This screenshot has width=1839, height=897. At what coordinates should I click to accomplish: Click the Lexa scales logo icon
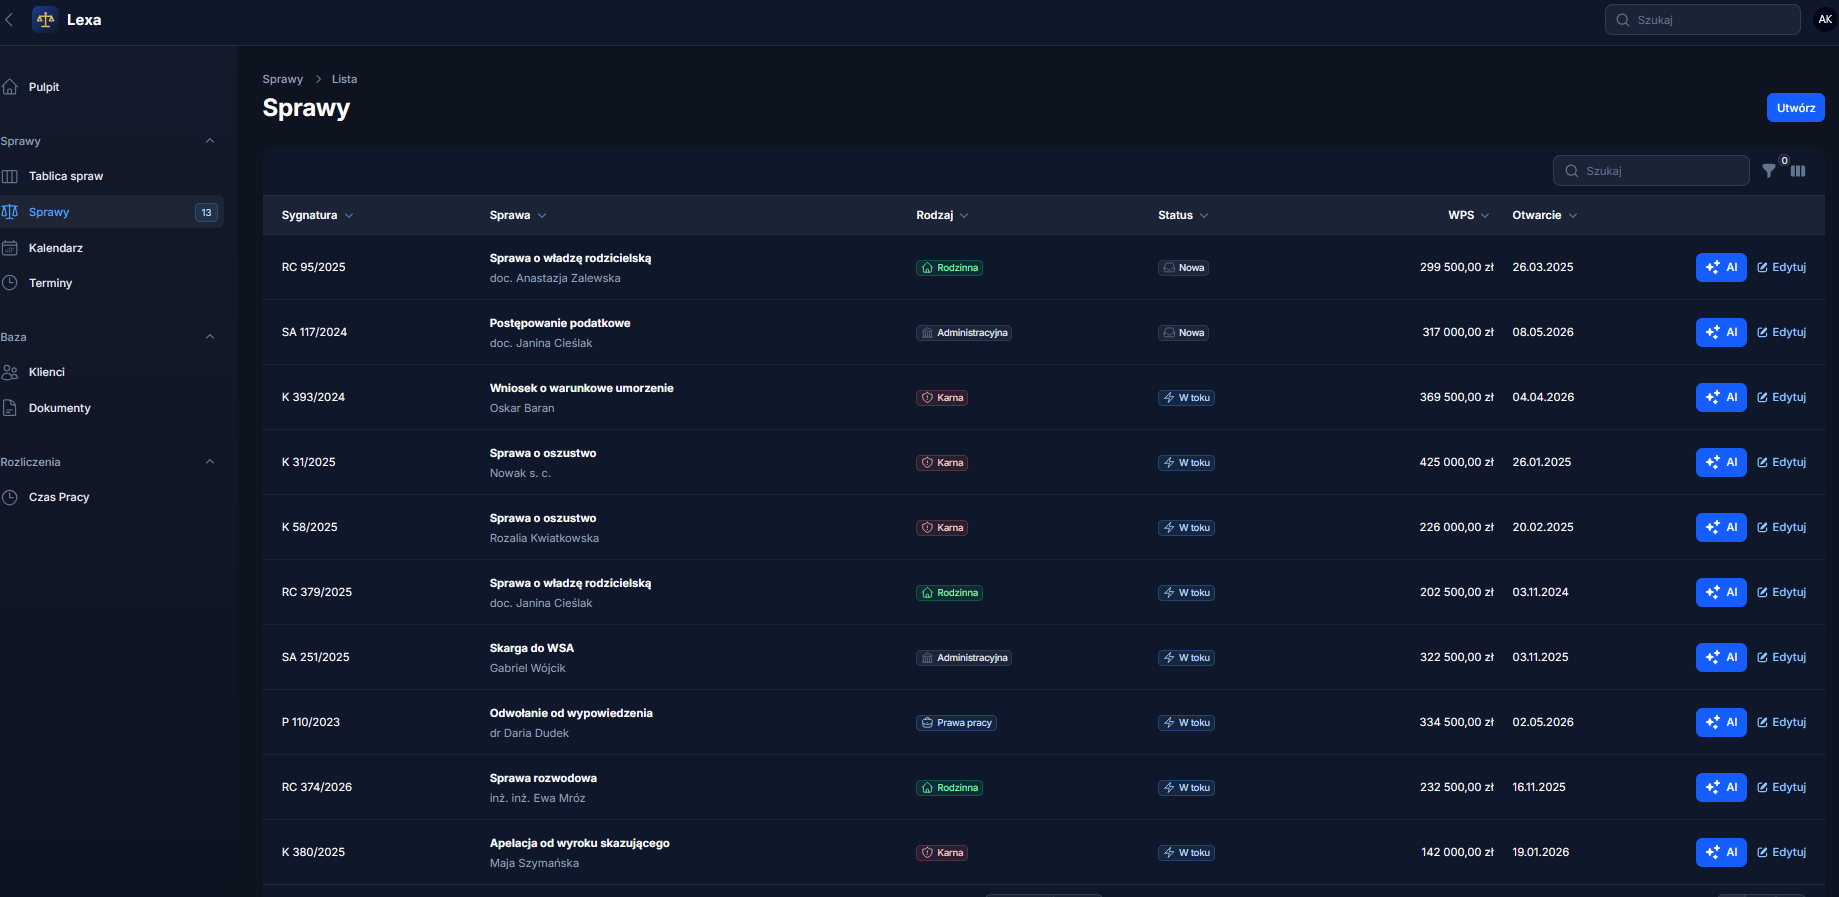click(45, 19)
